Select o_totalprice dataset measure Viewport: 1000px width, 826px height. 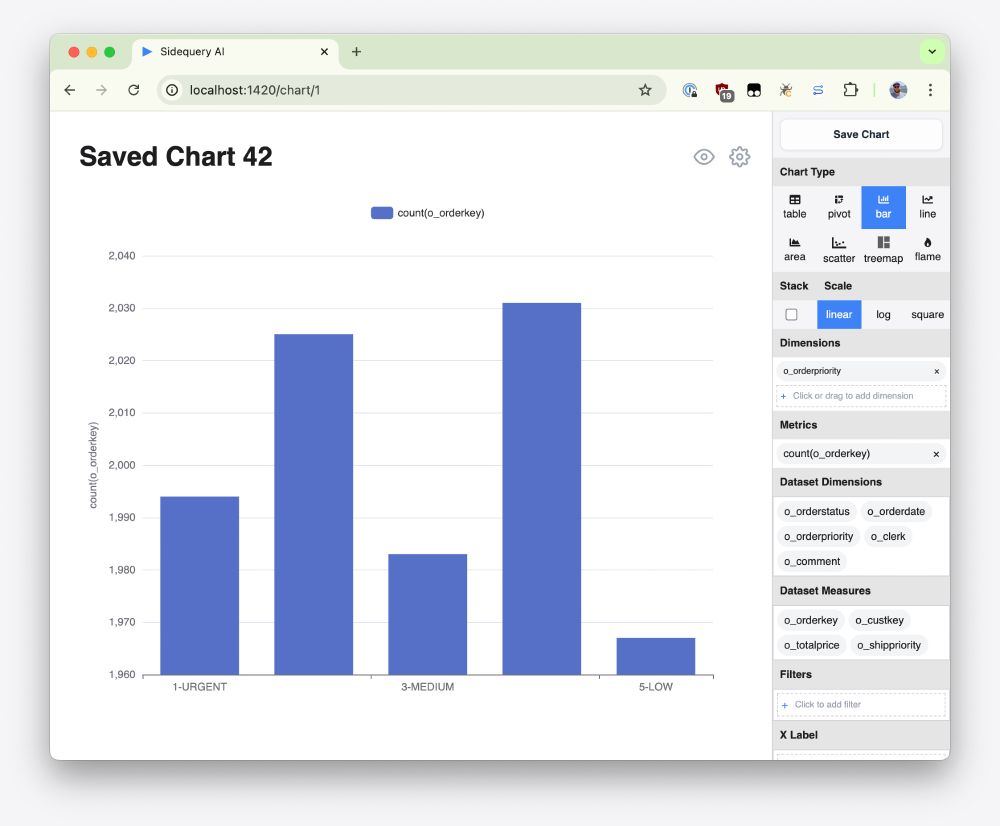(811, 645)
